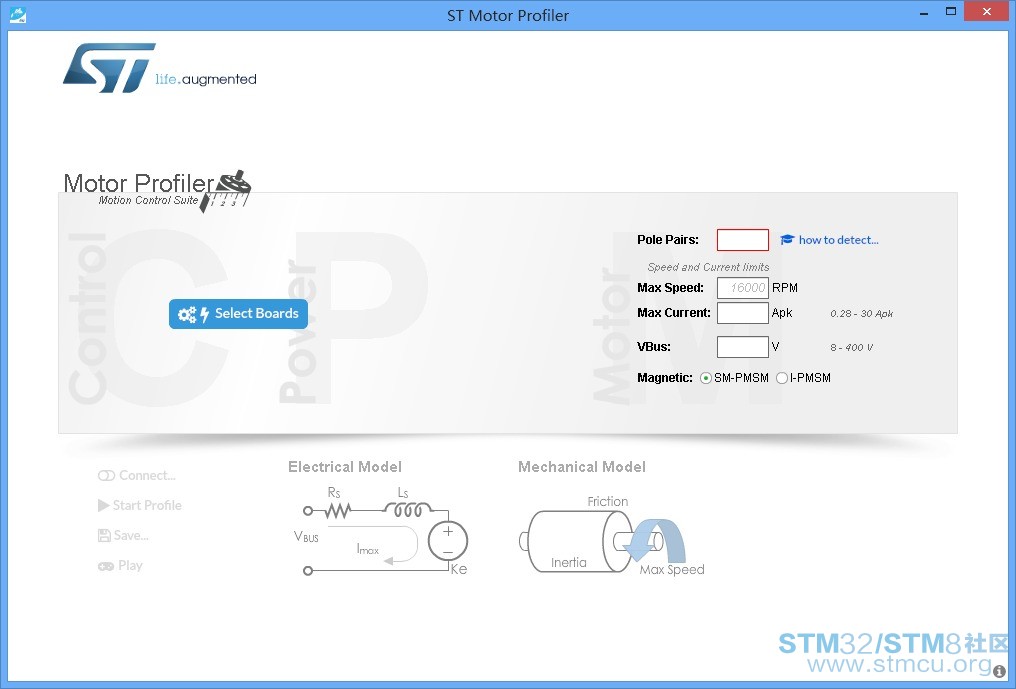
Task: Click the 'Speed and Current limits' text
Action: coord(708,267)
